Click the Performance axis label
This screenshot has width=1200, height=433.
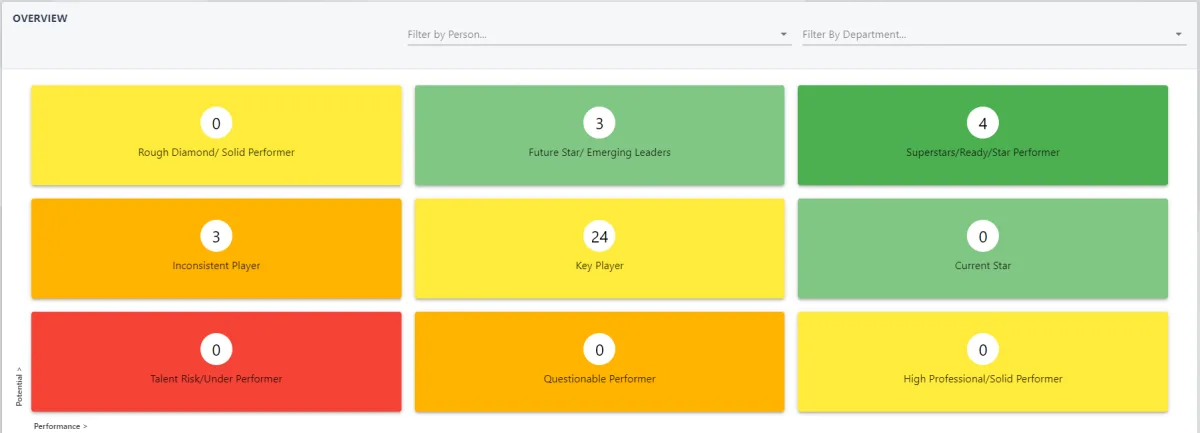[x=60, y=426]
